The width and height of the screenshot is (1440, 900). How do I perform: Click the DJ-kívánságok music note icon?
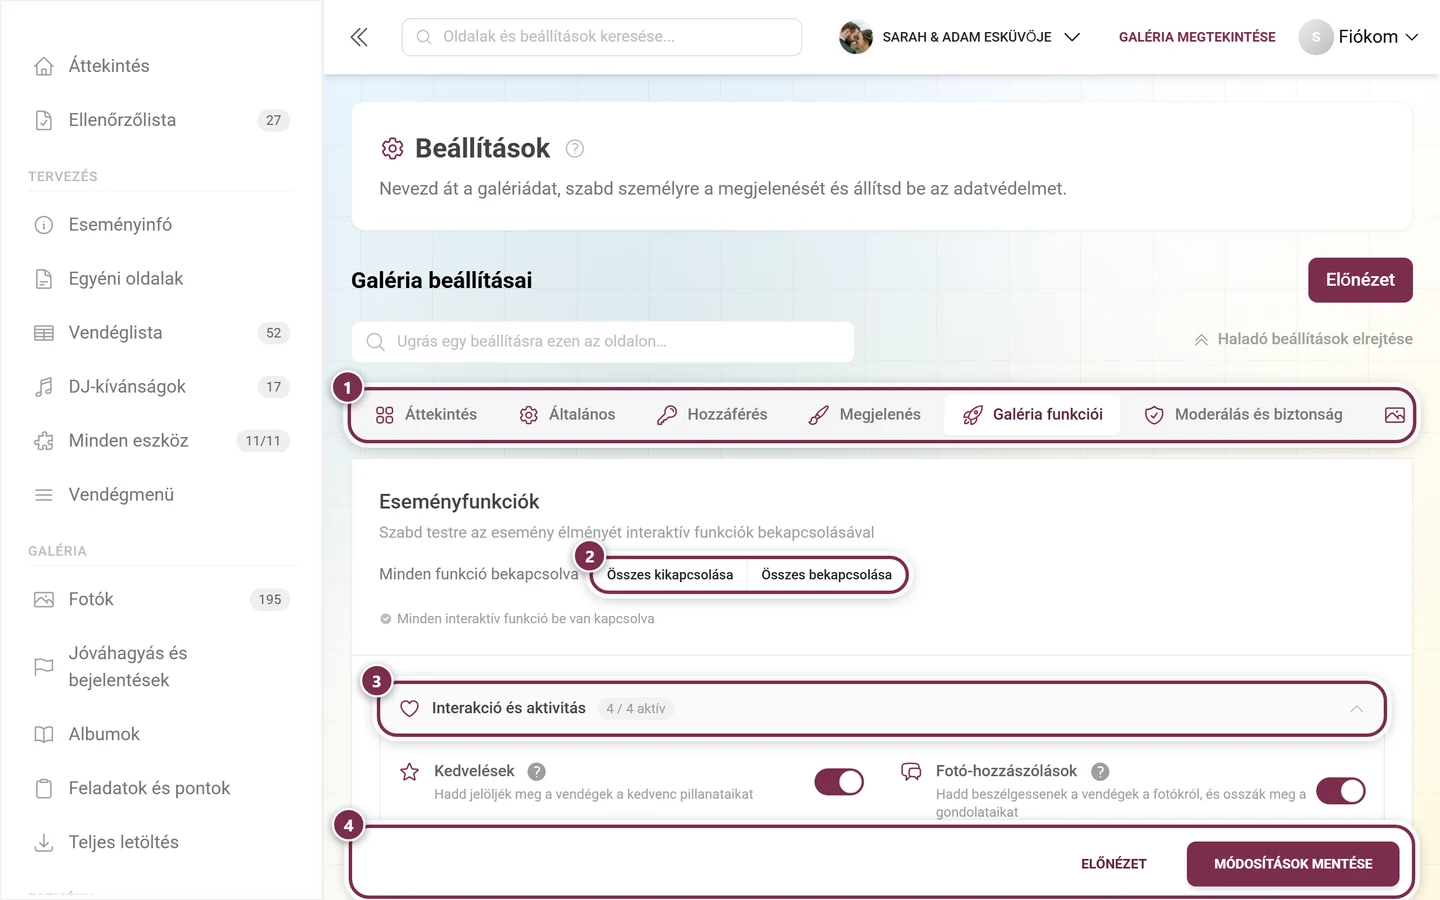(x=44, y=387)
